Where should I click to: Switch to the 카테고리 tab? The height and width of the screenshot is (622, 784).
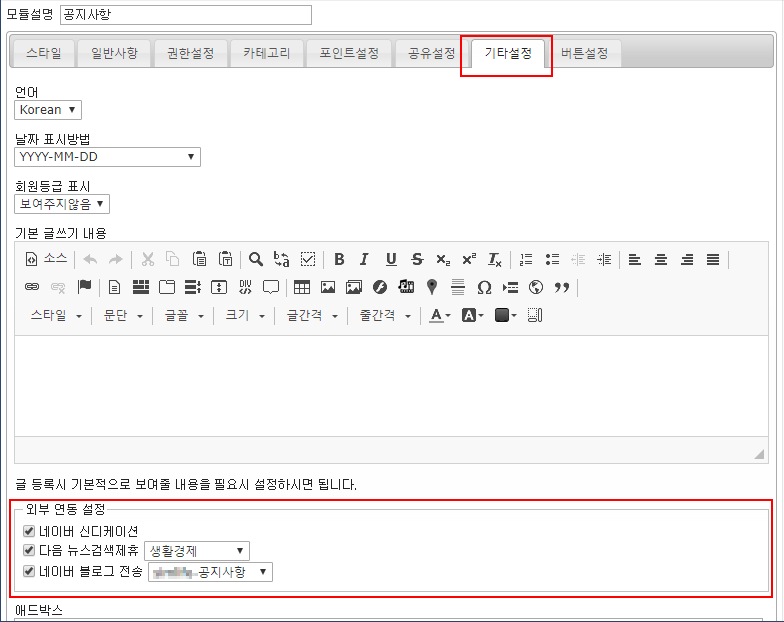(x=267, y=53)
